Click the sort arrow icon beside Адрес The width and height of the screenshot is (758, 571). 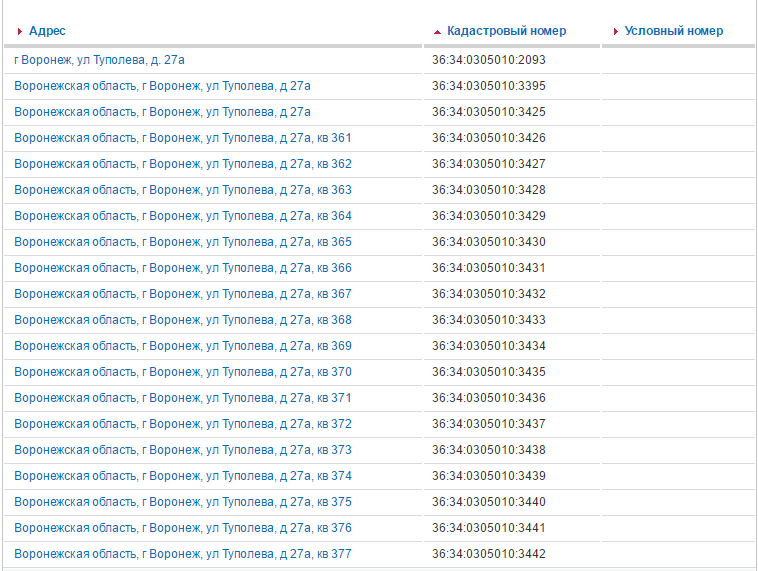20,32
